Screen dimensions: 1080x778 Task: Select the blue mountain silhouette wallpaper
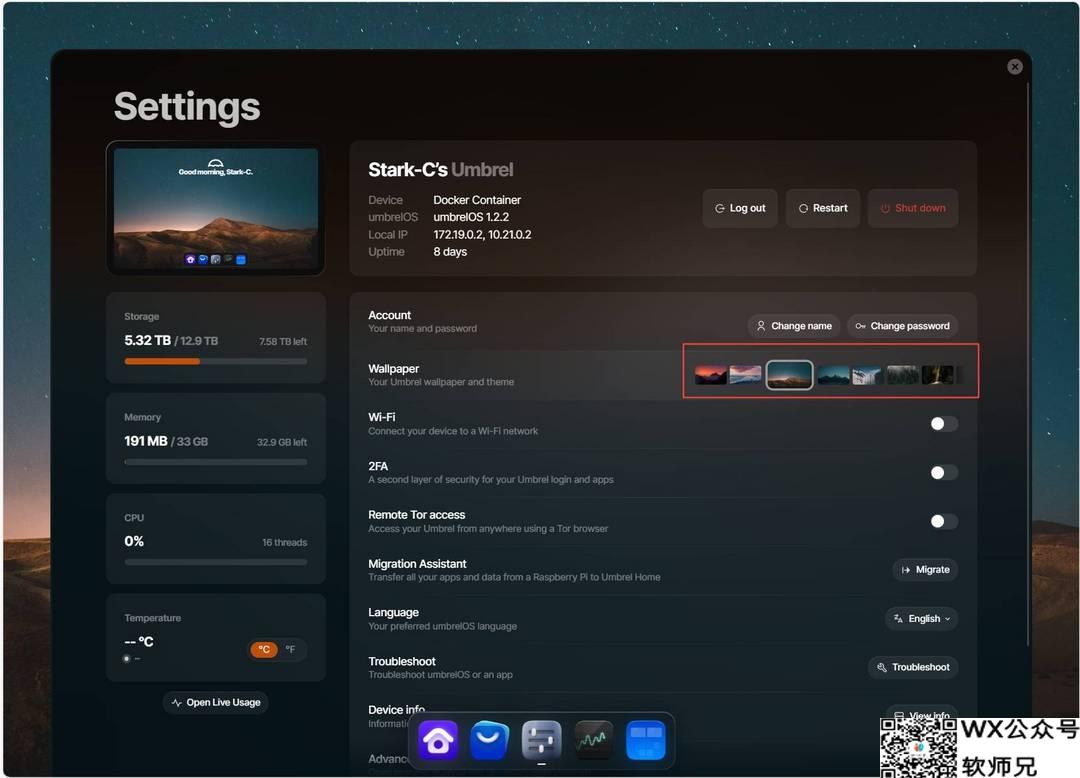833,375
